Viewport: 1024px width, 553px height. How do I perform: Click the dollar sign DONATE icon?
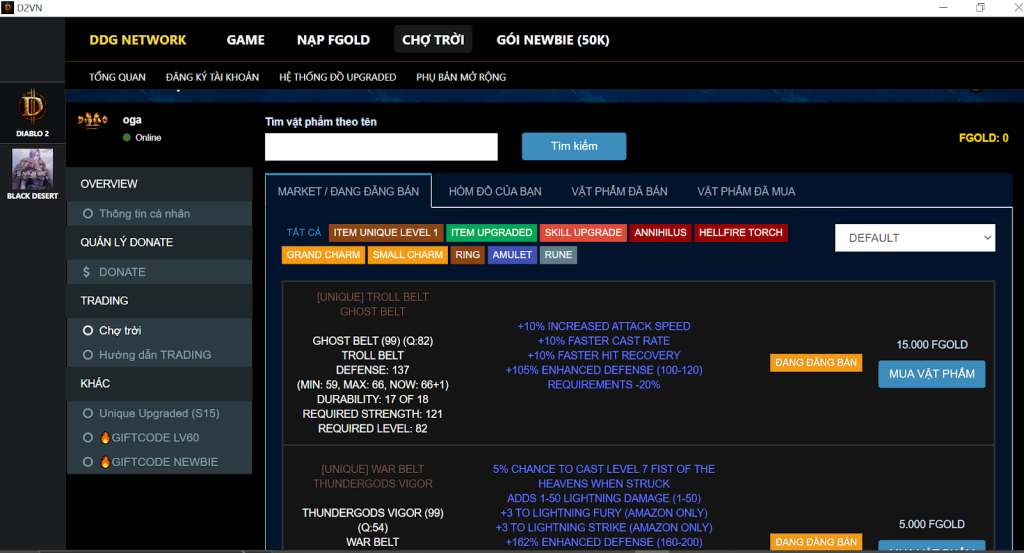coord(86,272)
